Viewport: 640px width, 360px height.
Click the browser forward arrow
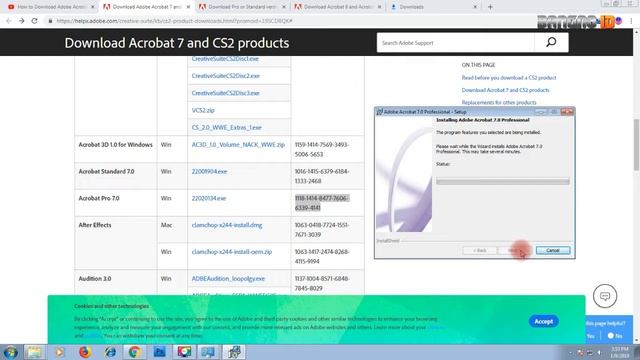click(x=22, y=20)
